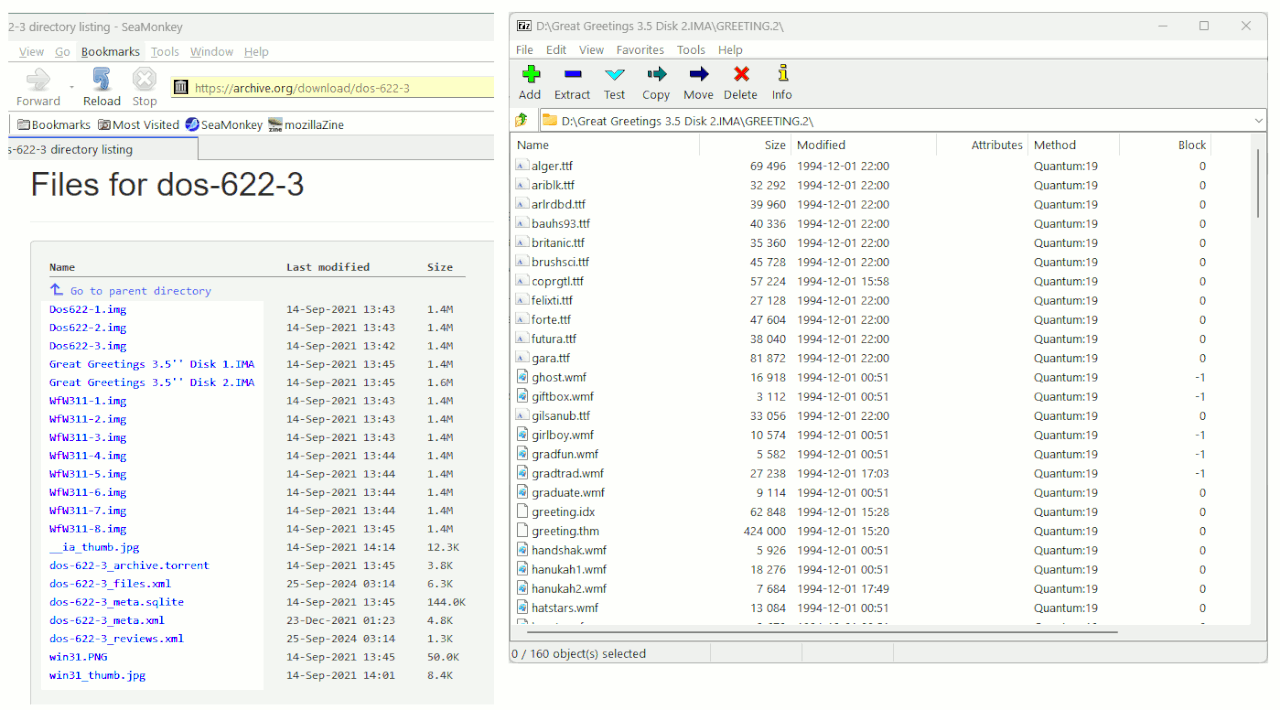Sort 7-Zip list by Attributes column
Viewport: 1280px width, 710px height.
click(982, 145)
